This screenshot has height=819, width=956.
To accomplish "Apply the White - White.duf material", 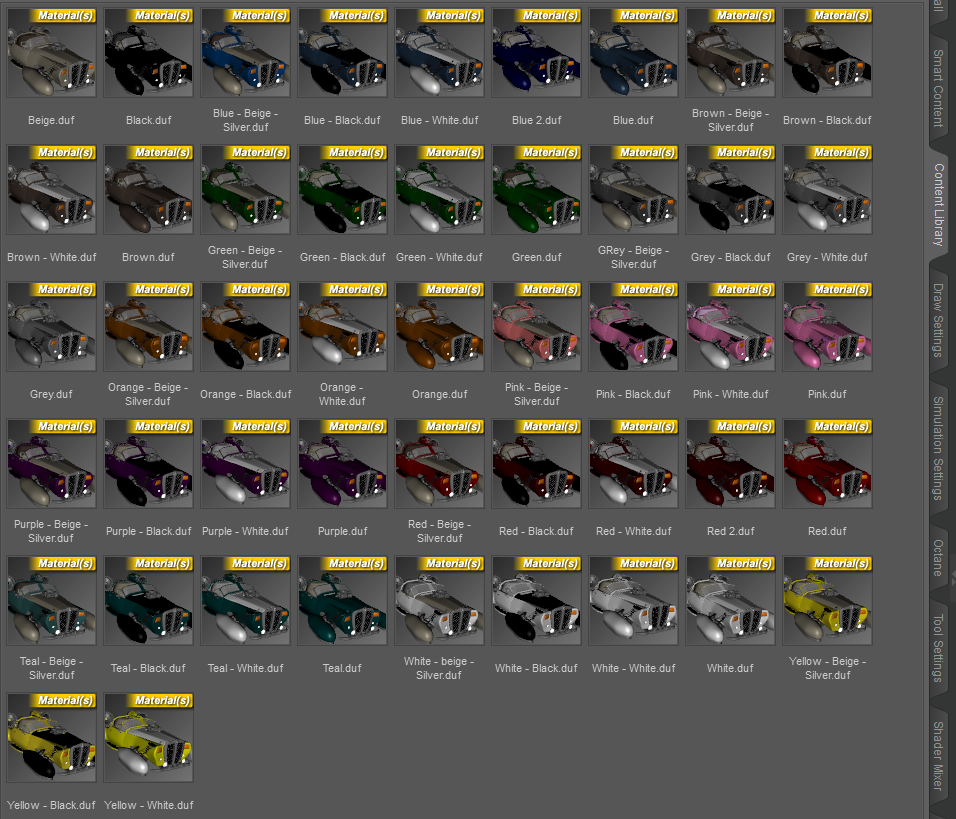I will (633, 600).
